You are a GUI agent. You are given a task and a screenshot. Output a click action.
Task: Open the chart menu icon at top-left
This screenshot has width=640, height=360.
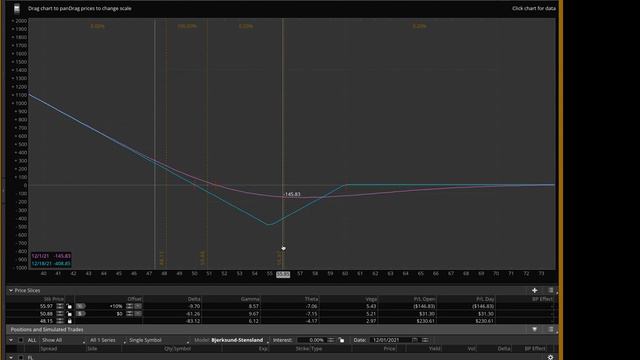click(17, 8)
